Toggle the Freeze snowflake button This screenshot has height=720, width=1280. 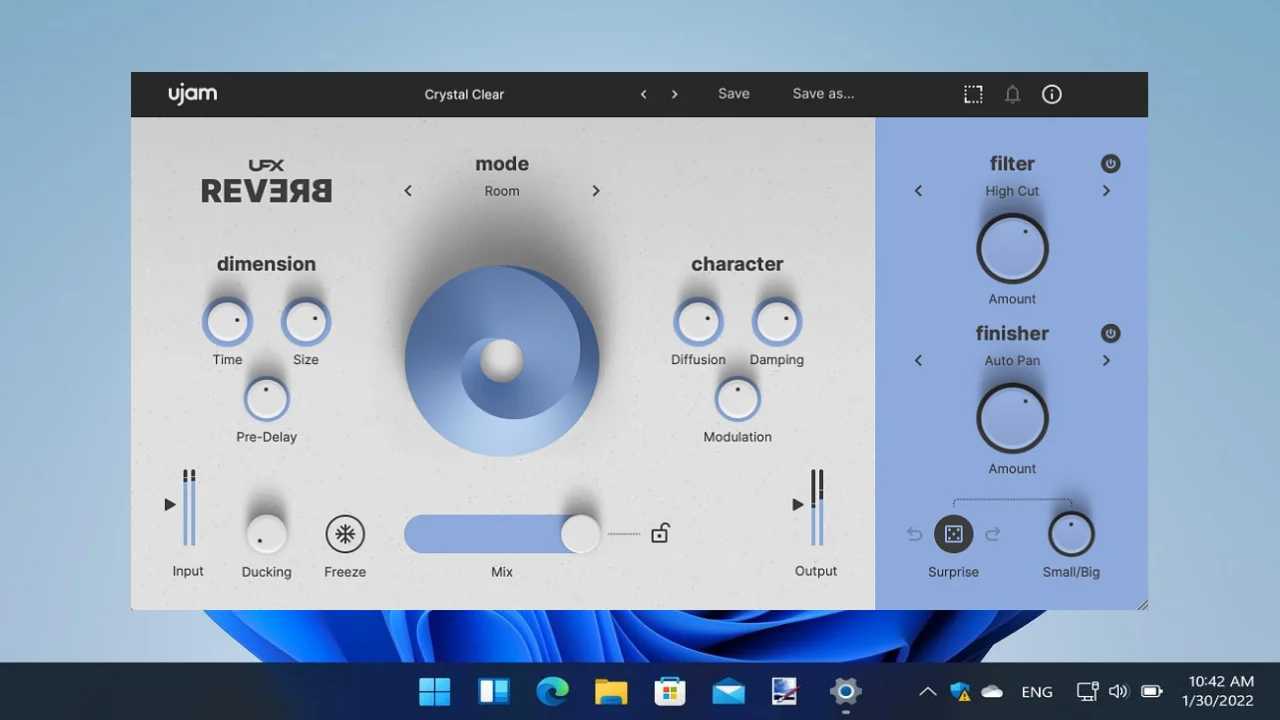coord(345,534)
